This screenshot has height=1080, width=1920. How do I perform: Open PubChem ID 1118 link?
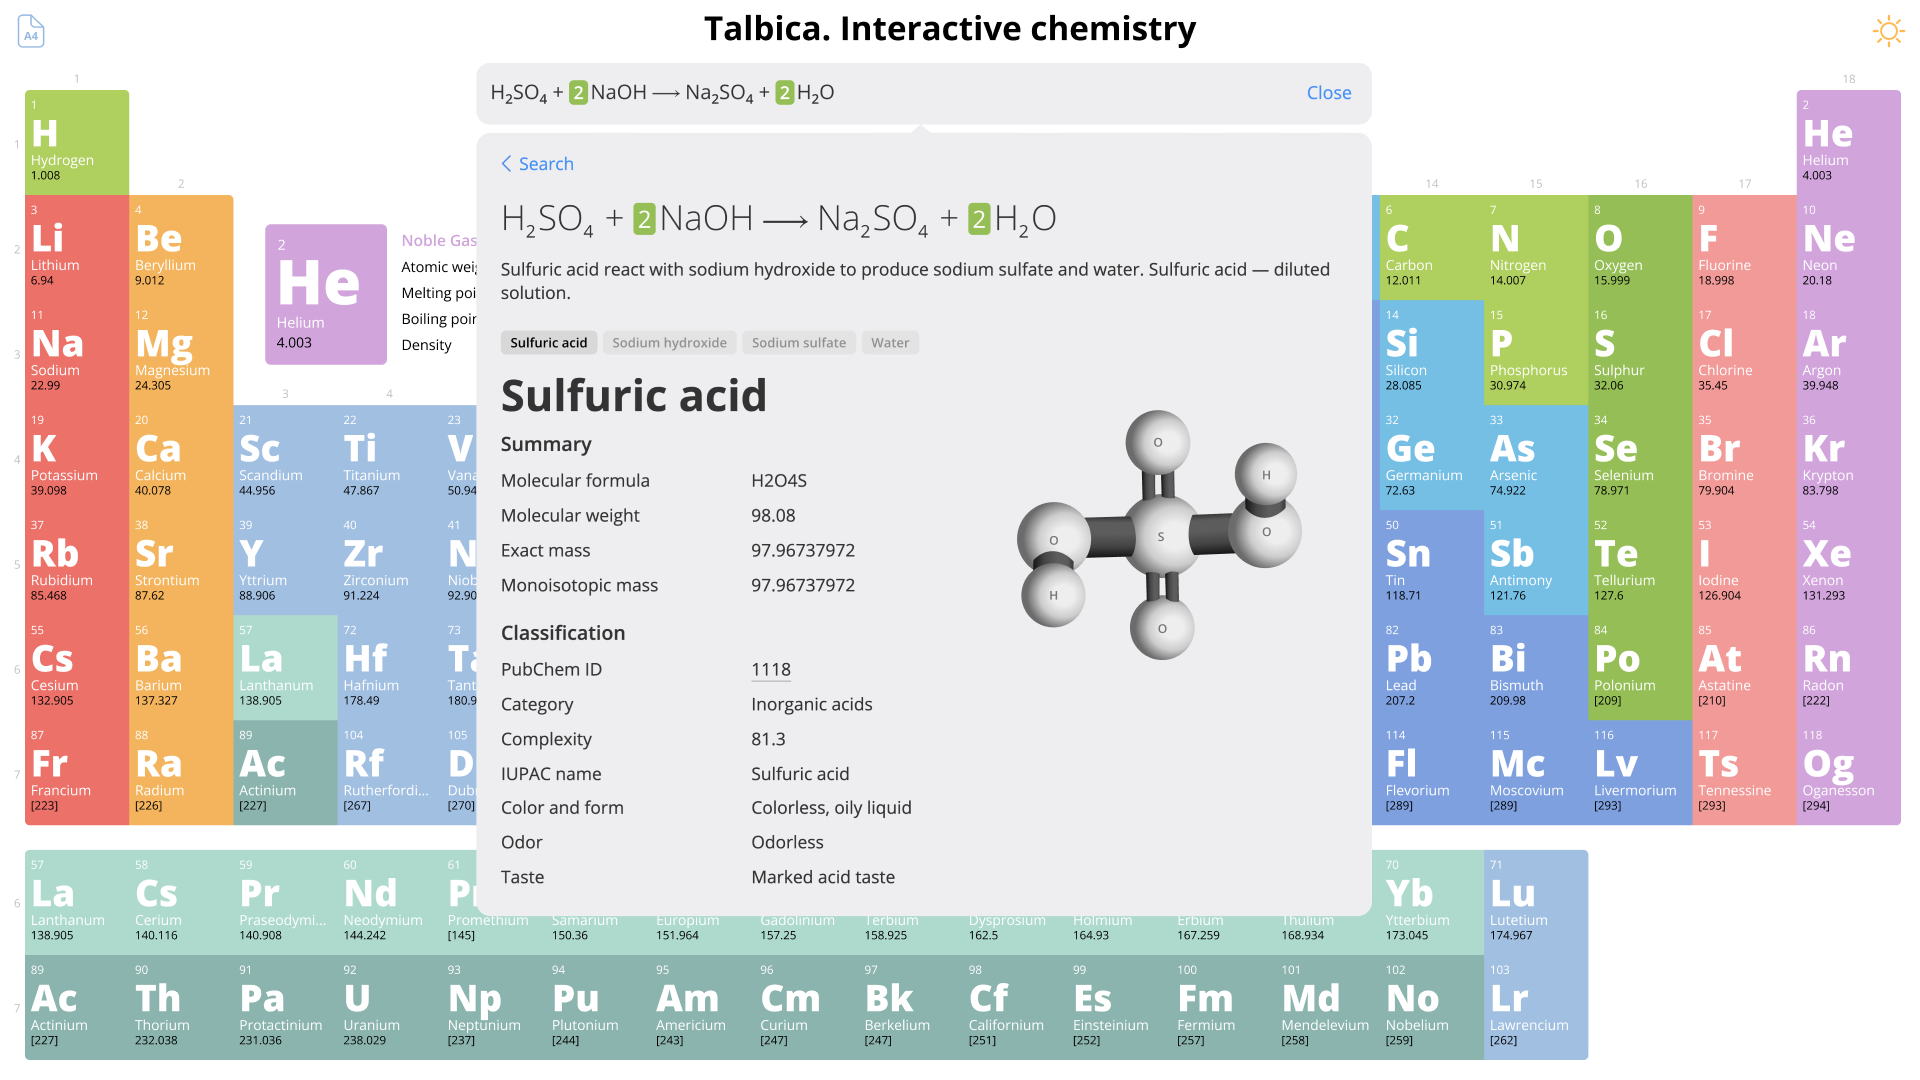click(x=770, y=670)
